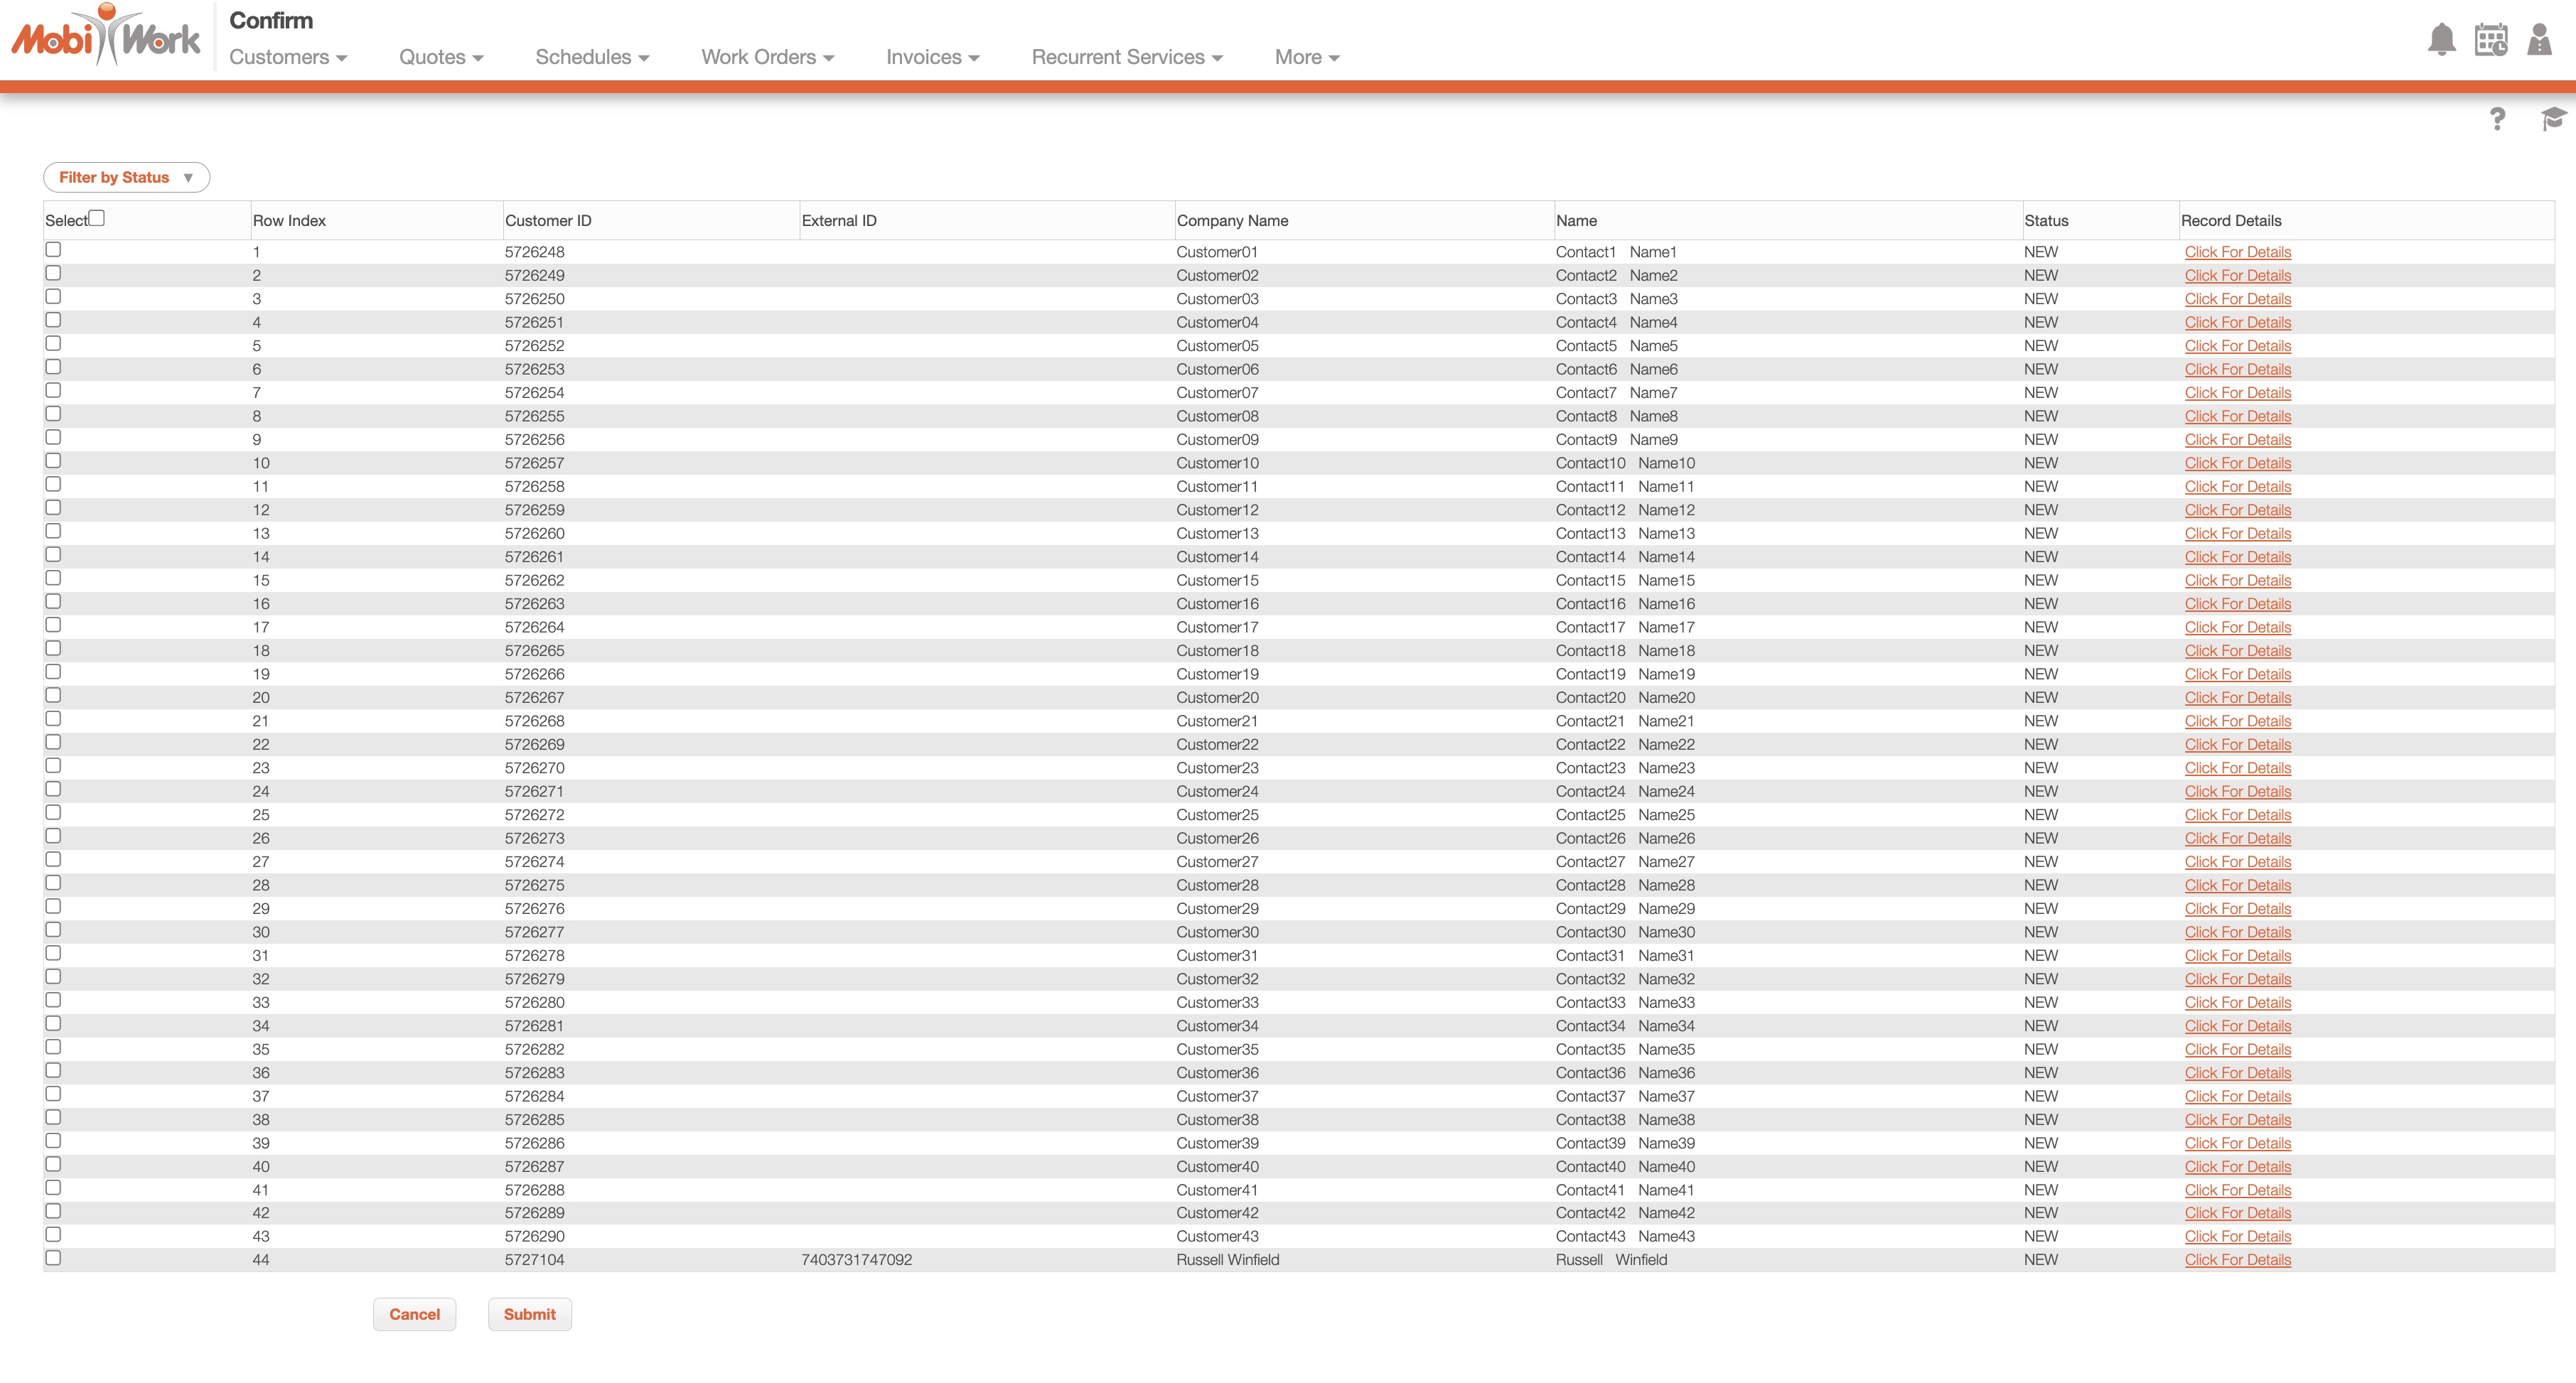Image resolution: width=2576 pixels, height=1383 pixels.
Task: Open the notifications bell icon
Action: pyautogui.click(x=2441, y=40)
